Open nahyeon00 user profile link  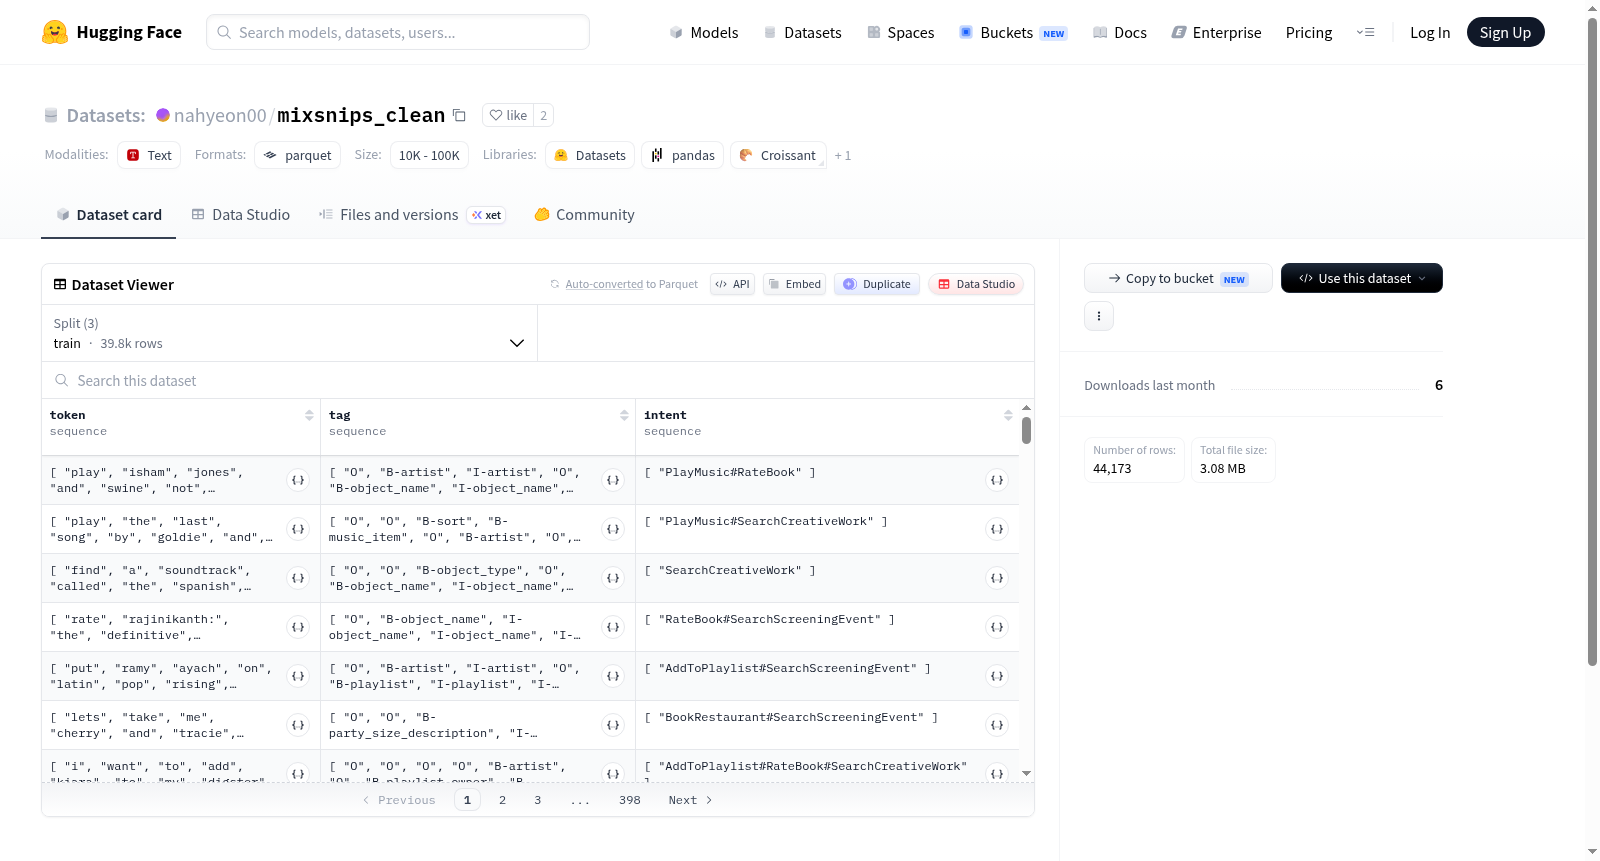(x=220, y=115)
